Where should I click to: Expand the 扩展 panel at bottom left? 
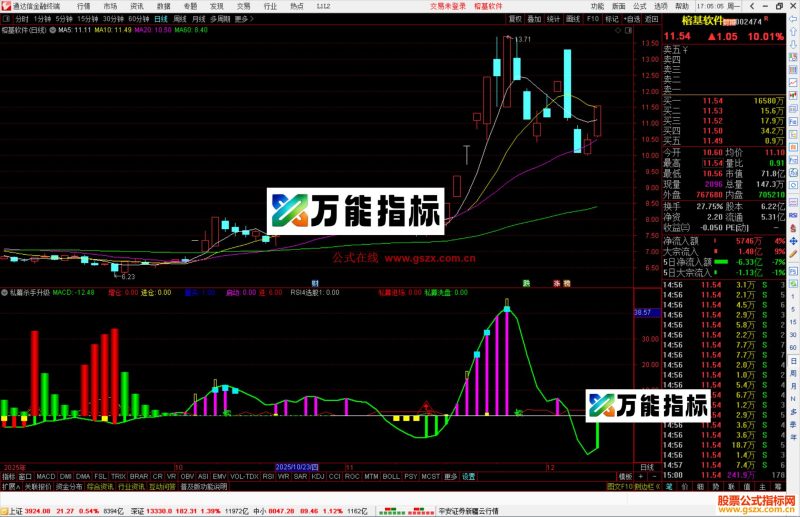click(x=11, y=487)
